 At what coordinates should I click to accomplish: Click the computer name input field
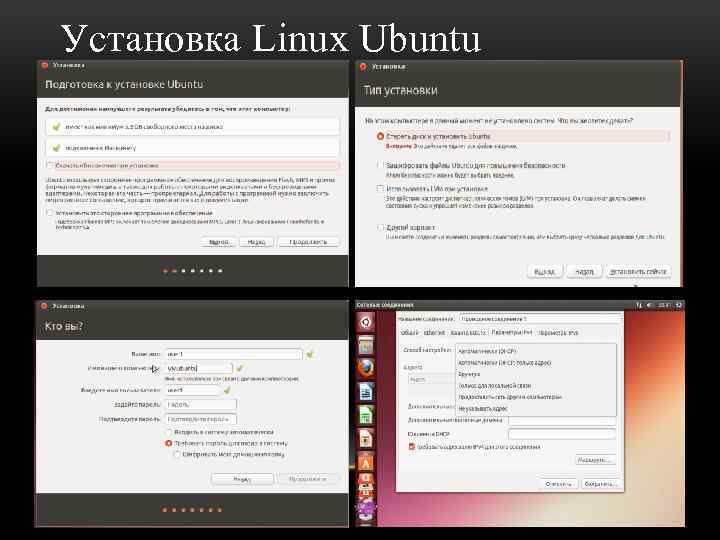click(x=198, y=368)
